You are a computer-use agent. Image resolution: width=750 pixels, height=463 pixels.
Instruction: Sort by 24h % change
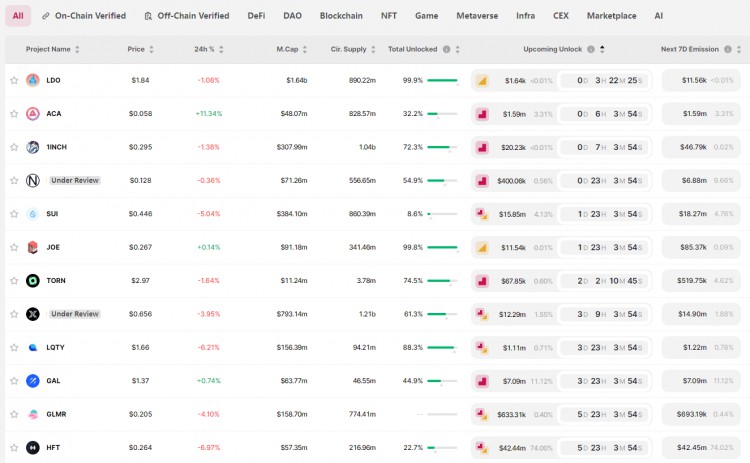(x=221, y=49)
